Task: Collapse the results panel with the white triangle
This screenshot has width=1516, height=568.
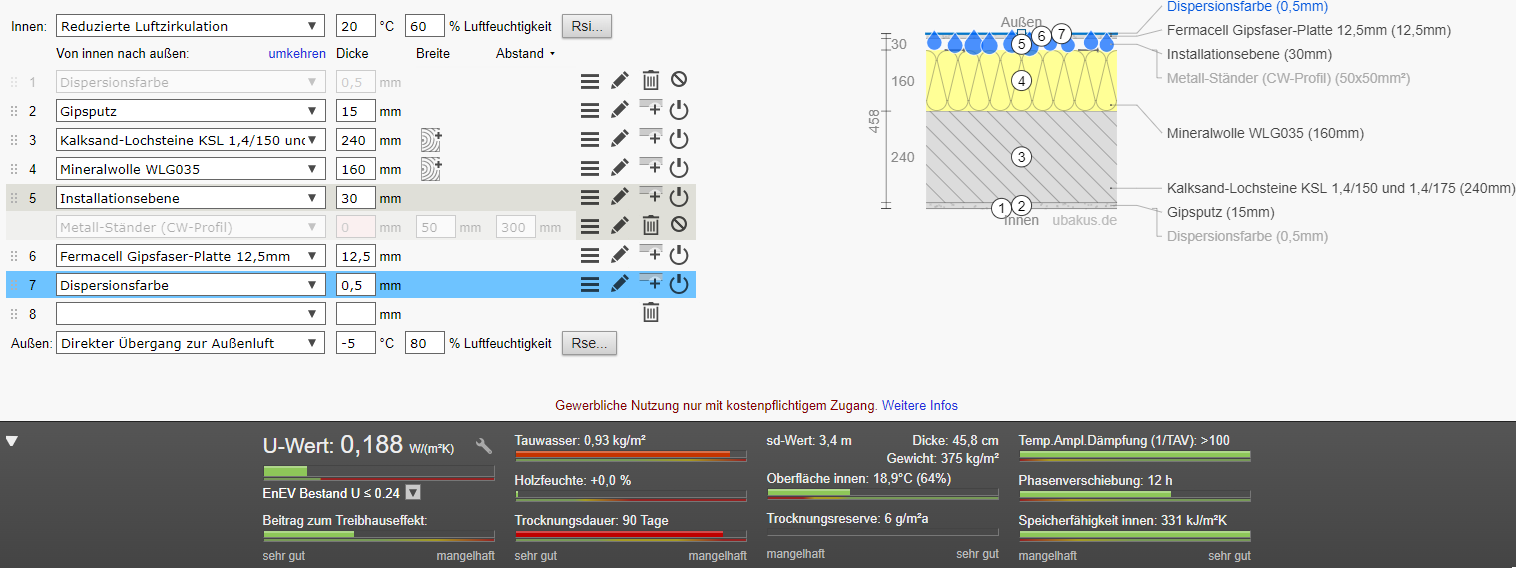Action: (x=12, y=441)
